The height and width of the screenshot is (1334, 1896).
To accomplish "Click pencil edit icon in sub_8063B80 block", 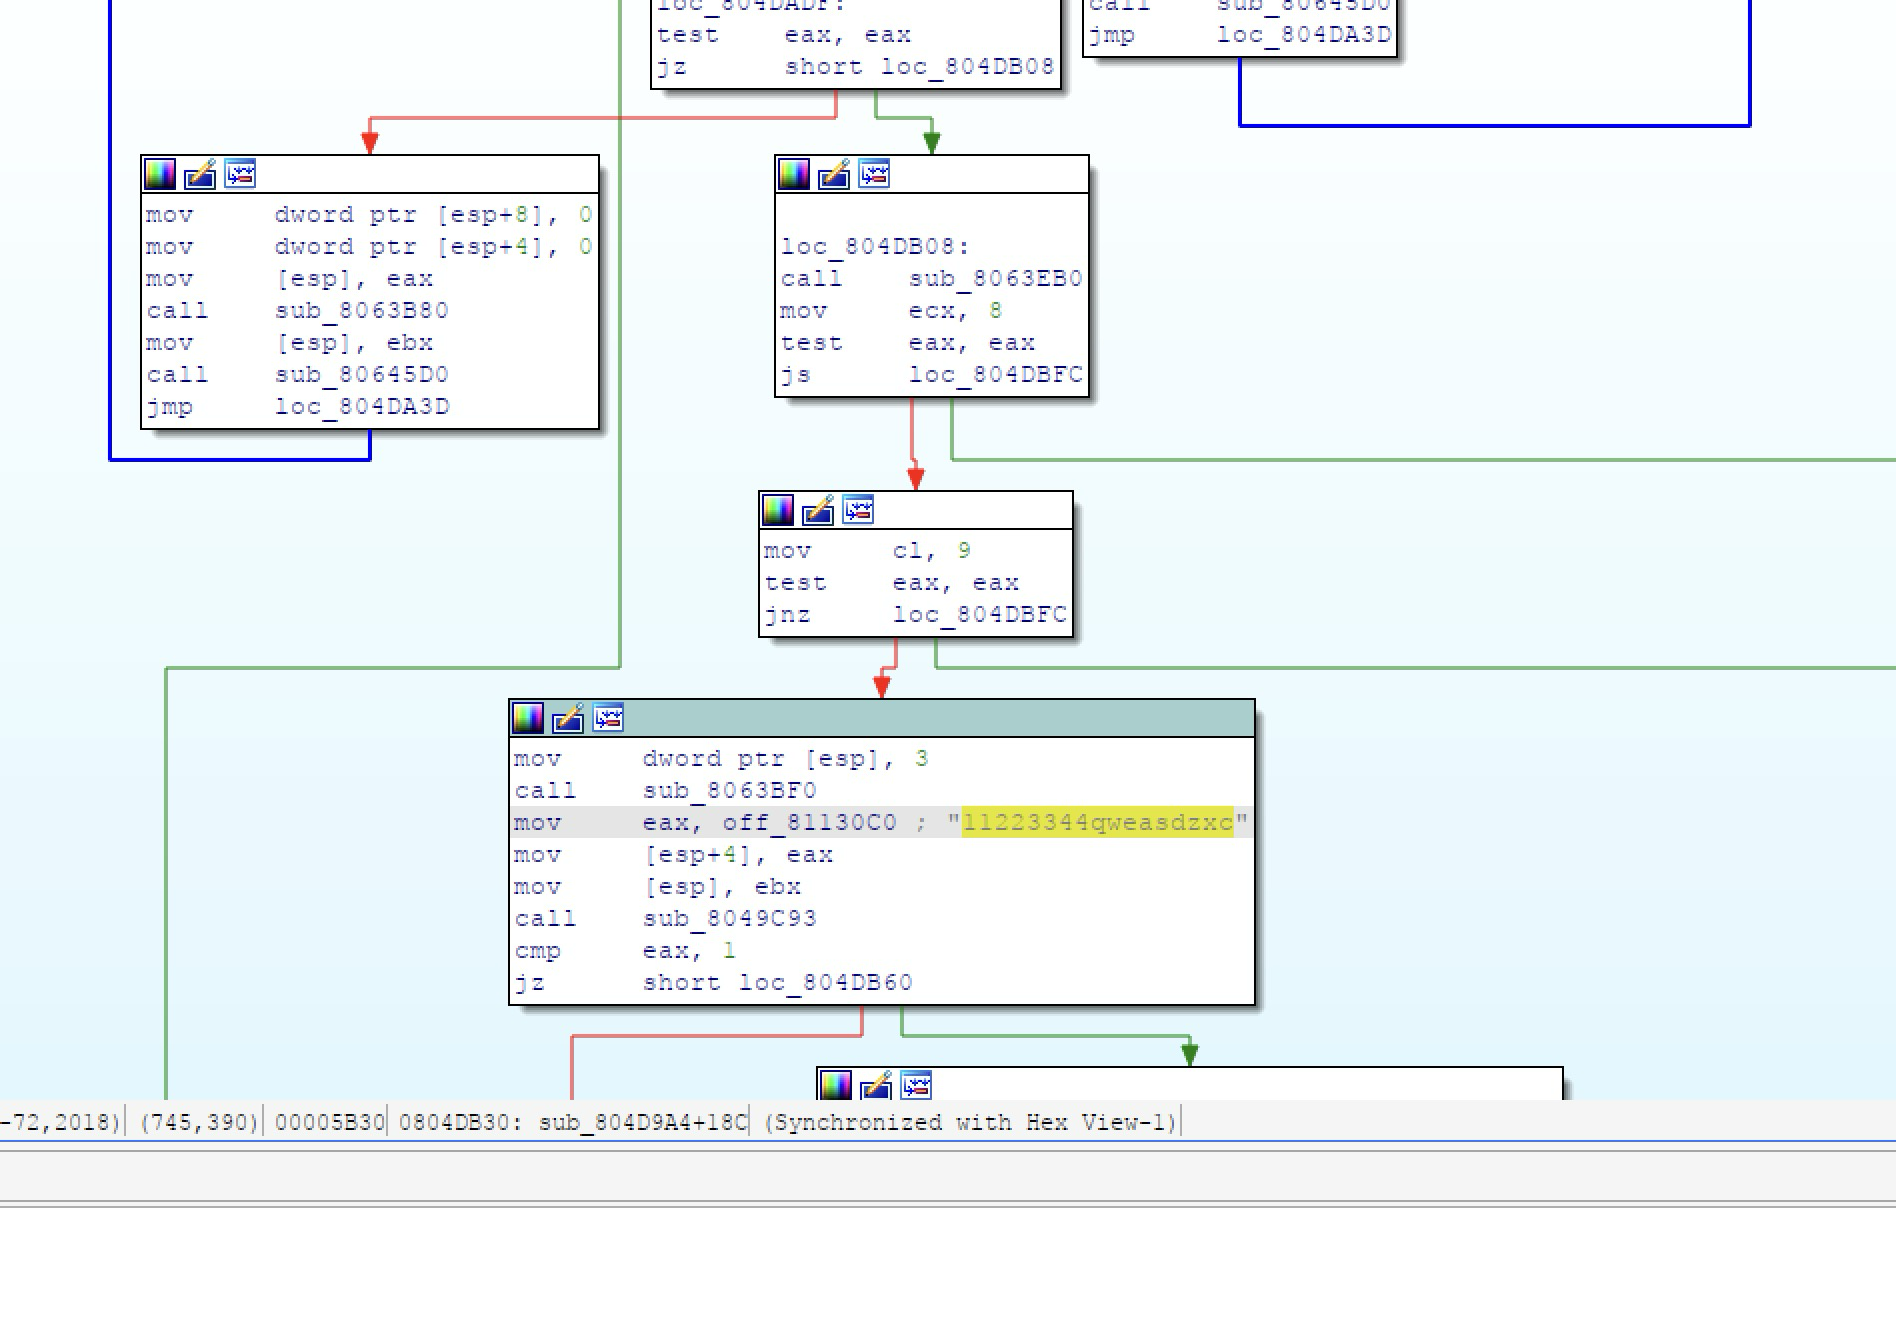I will coord(200,175).
